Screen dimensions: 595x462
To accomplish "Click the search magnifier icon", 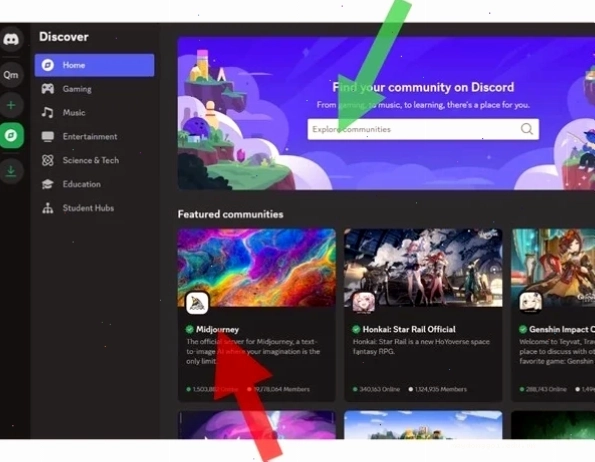I will (x=527, y=129).
